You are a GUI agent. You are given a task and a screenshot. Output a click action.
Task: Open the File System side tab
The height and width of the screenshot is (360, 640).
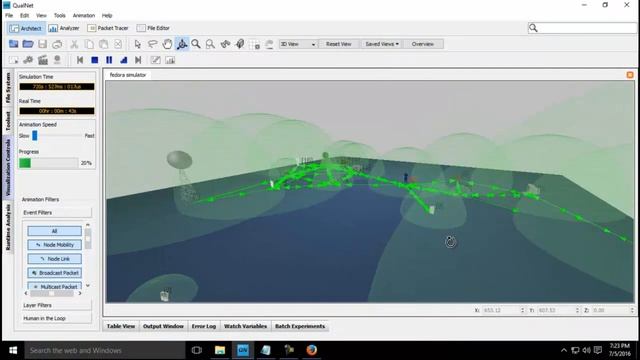8,88
